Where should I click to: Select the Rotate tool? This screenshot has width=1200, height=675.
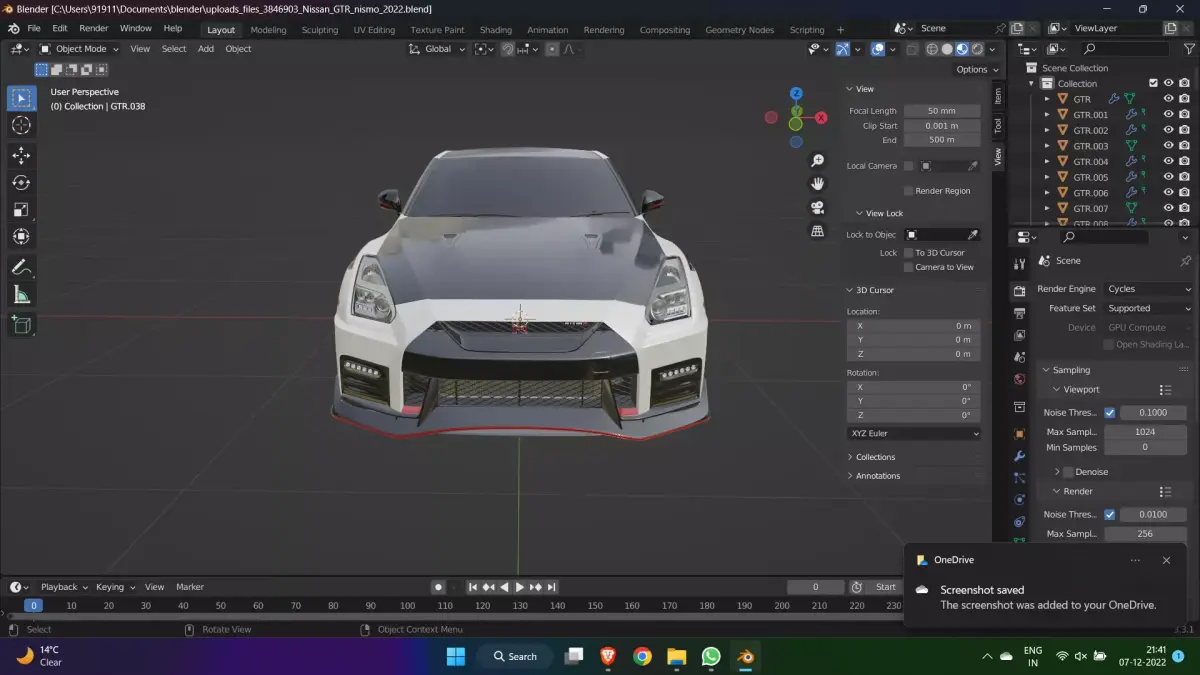point(21,182)
